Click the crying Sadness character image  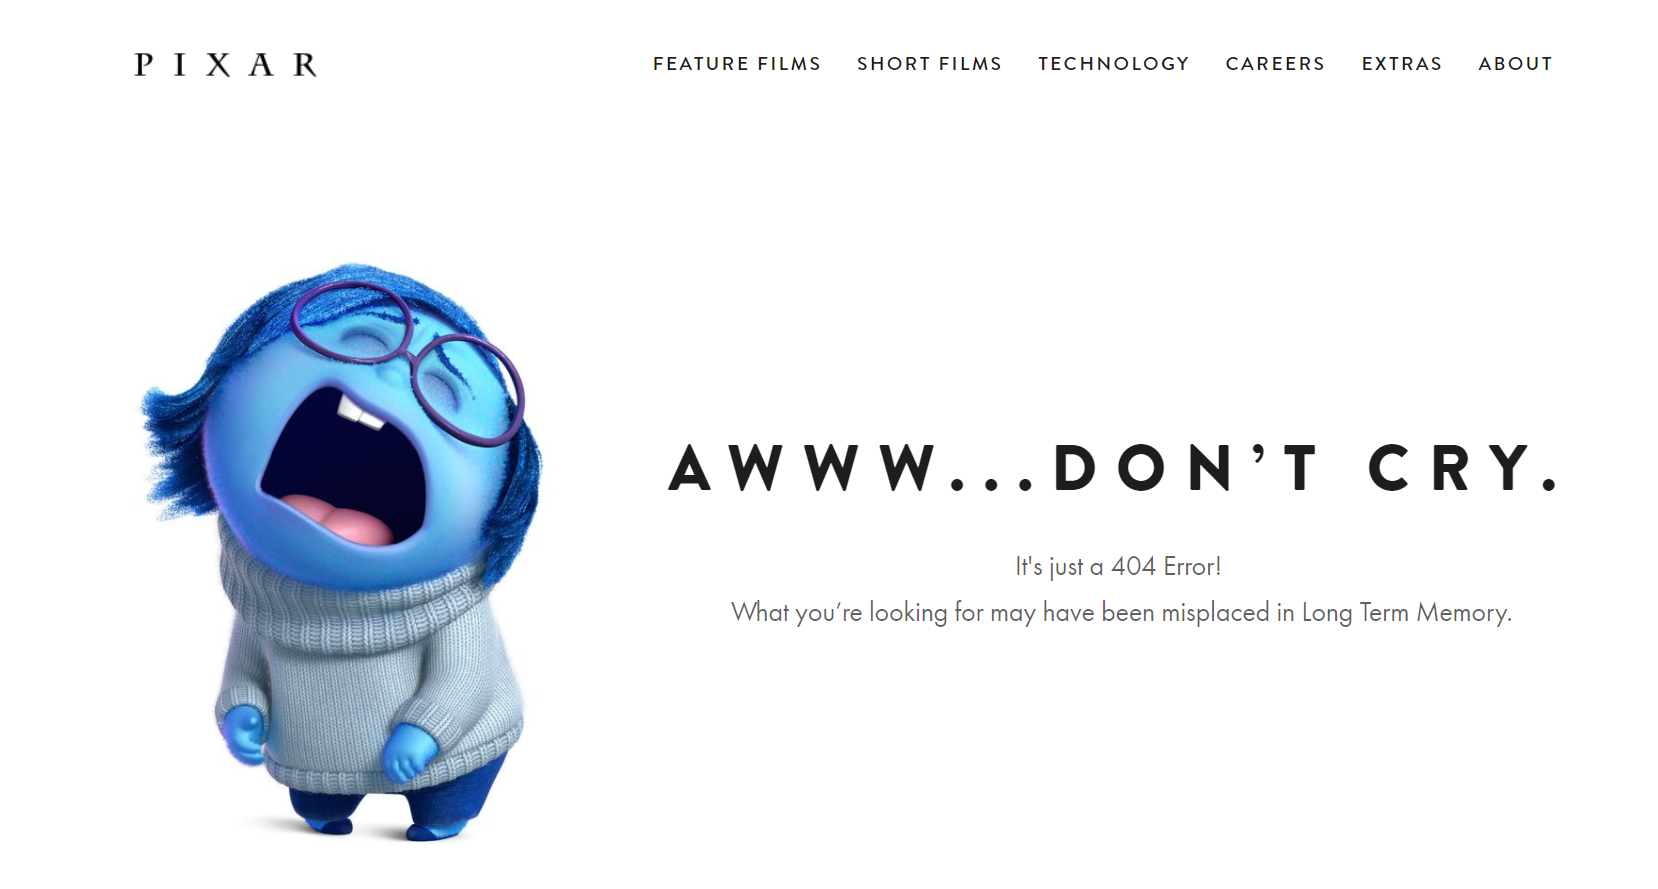click(340, 552)
